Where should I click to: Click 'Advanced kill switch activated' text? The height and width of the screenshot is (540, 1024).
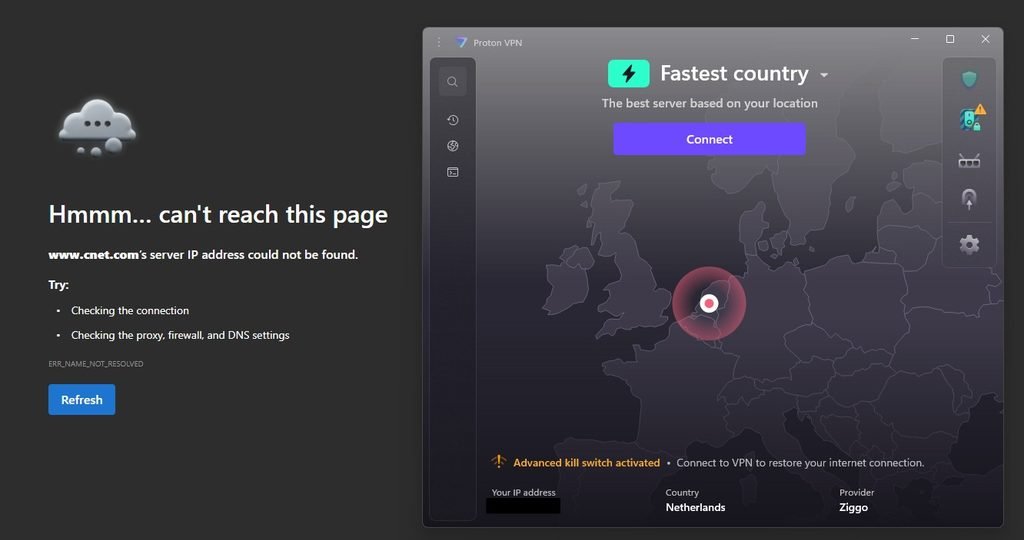tap(586, 462)
